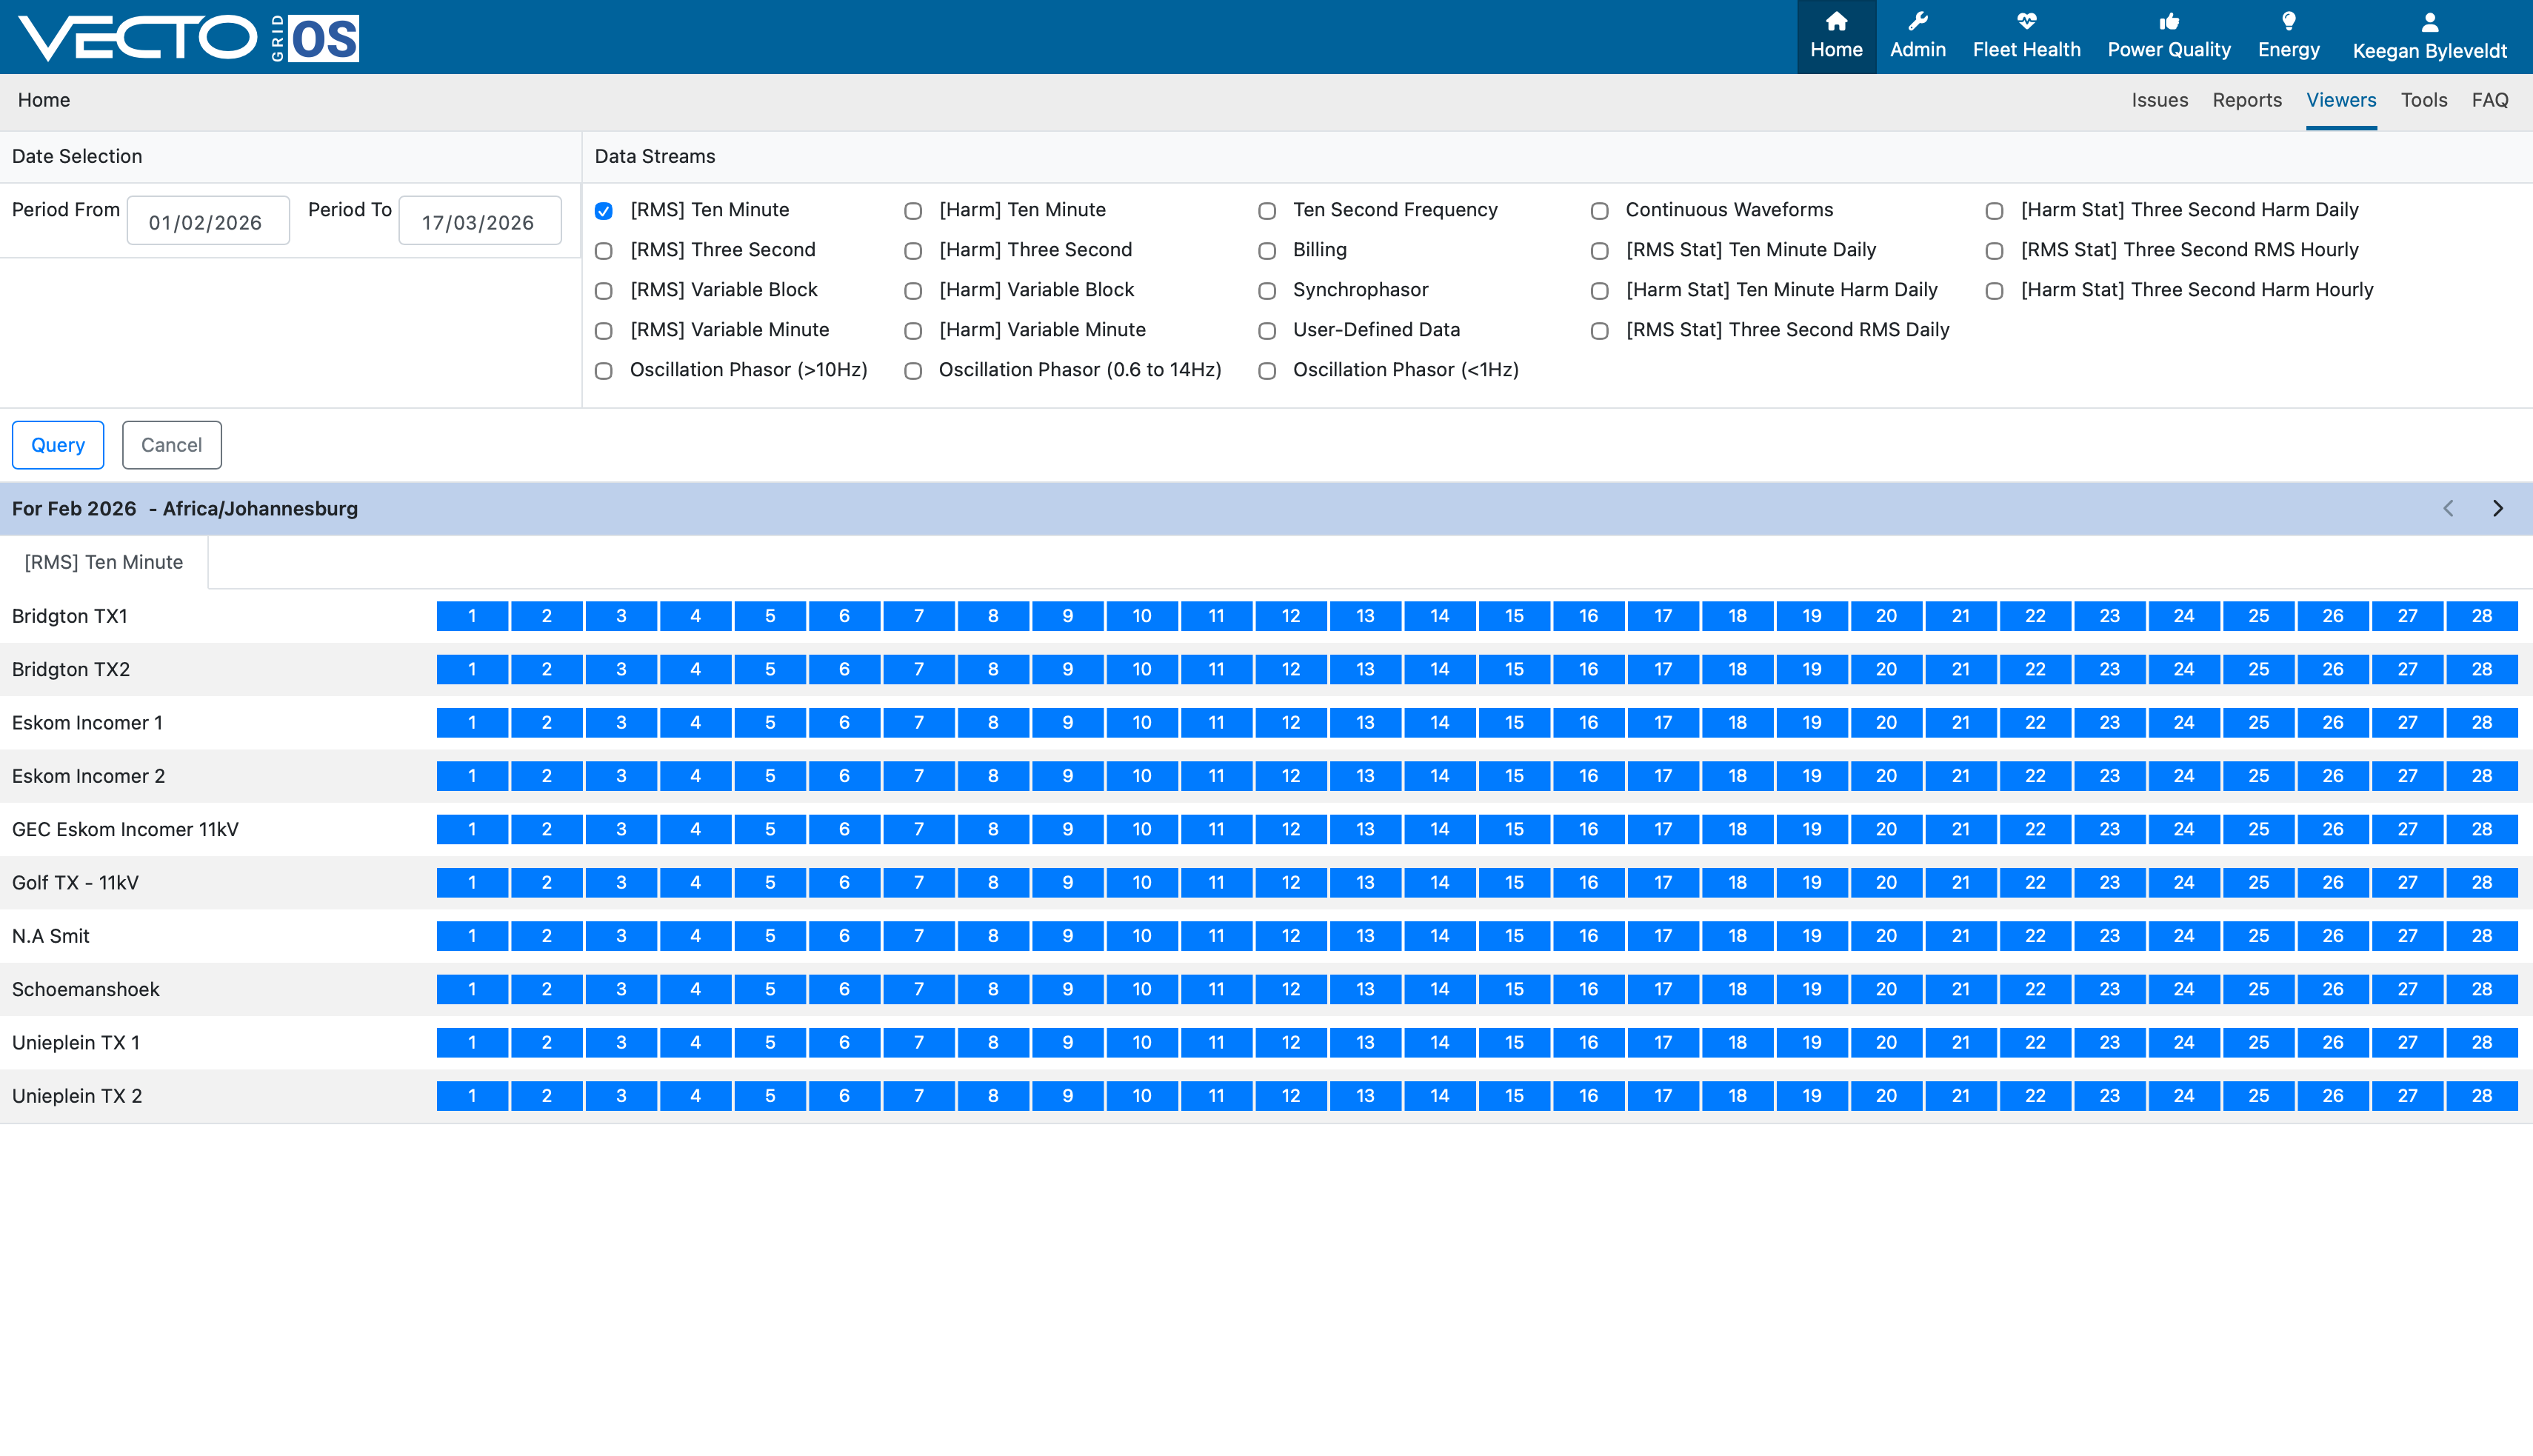Screen dimensions: 2533x1456
Task: Open the Tools tab
Action: click(2423, 100)
